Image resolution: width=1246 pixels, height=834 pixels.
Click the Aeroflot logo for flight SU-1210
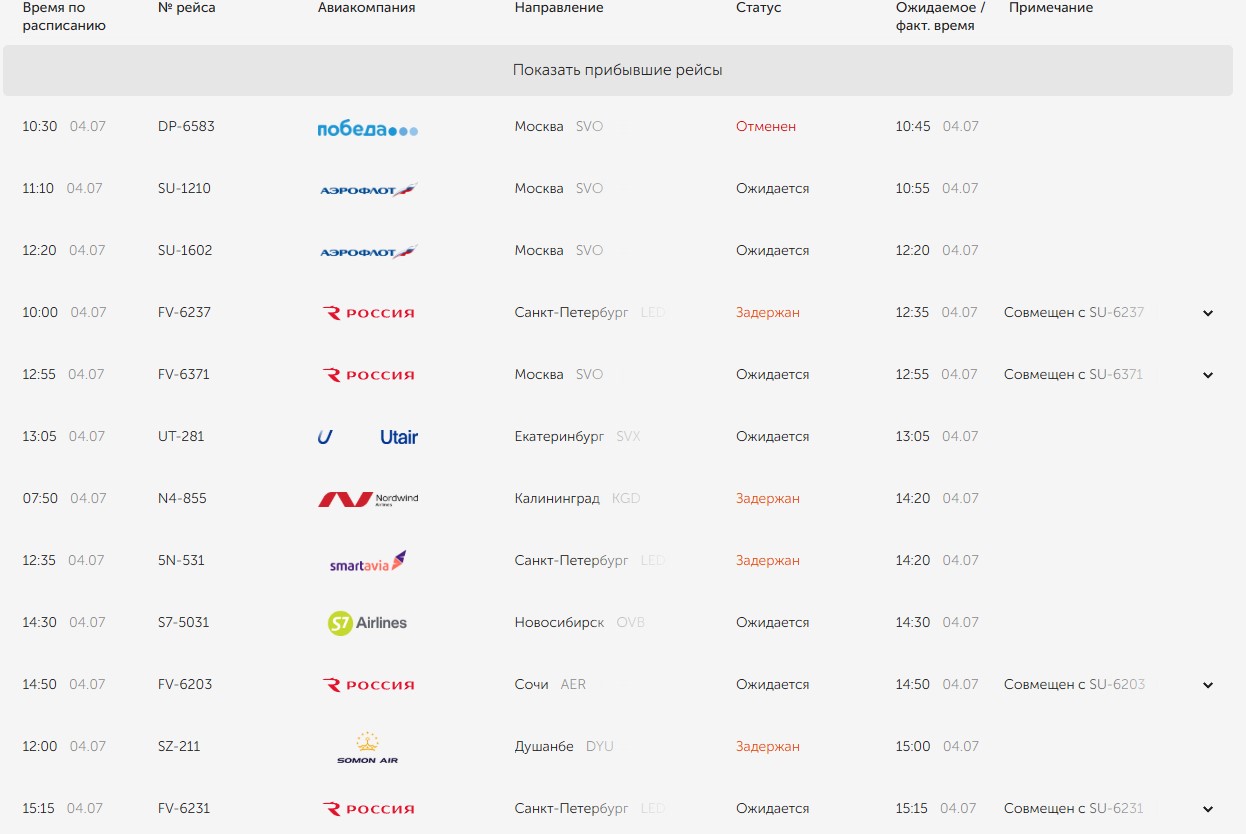pyautogui.click(x=367, y=189)
